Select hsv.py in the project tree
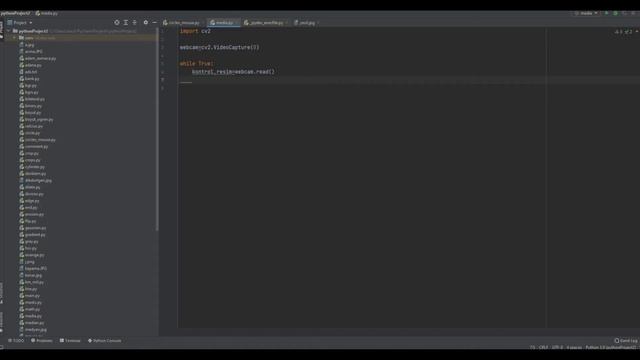 coord(28,248)
